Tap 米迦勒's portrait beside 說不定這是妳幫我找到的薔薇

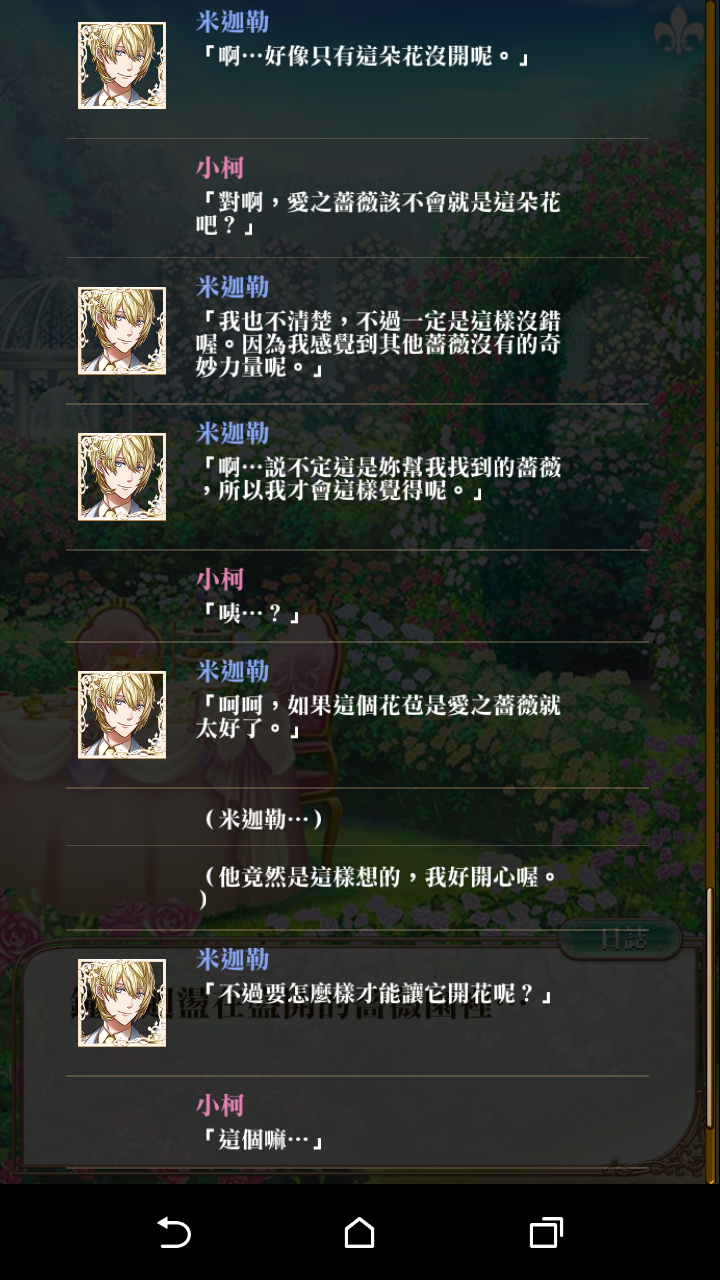click(x=122, y=477)
